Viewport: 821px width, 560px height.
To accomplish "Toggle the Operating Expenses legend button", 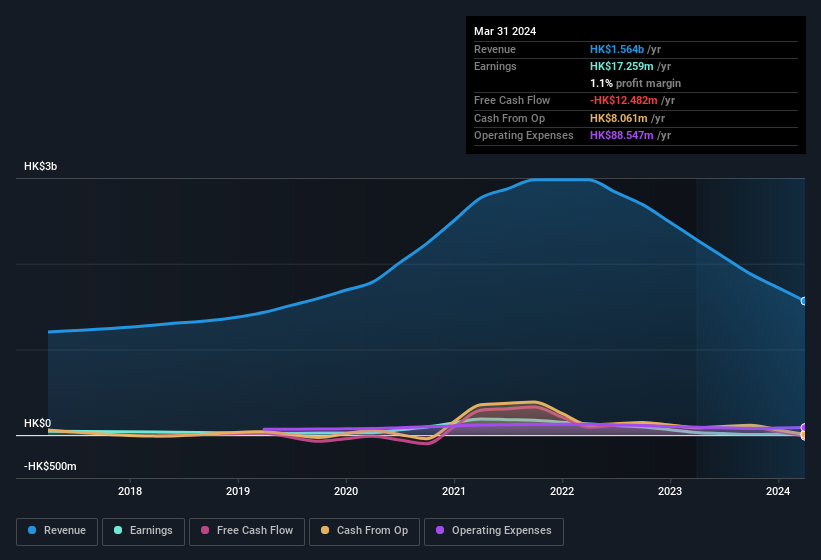I will tap(494, 531).
